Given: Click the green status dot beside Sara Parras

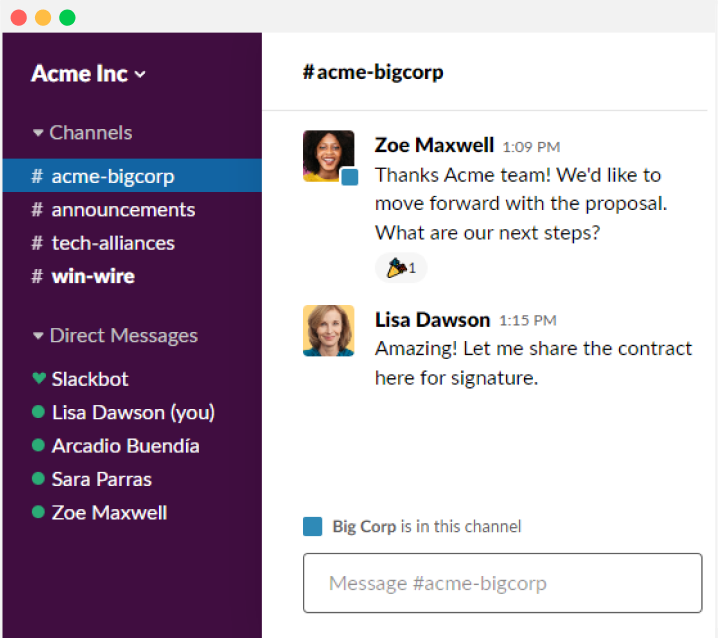Looking at the screenshot, I should click(x=39, y=479).
